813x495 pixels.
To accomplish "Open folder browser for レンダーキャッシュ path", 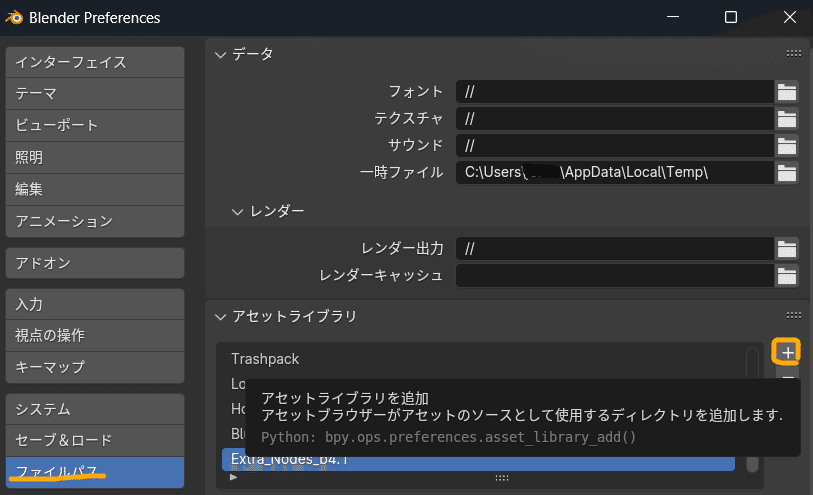I will click(787, 276).
